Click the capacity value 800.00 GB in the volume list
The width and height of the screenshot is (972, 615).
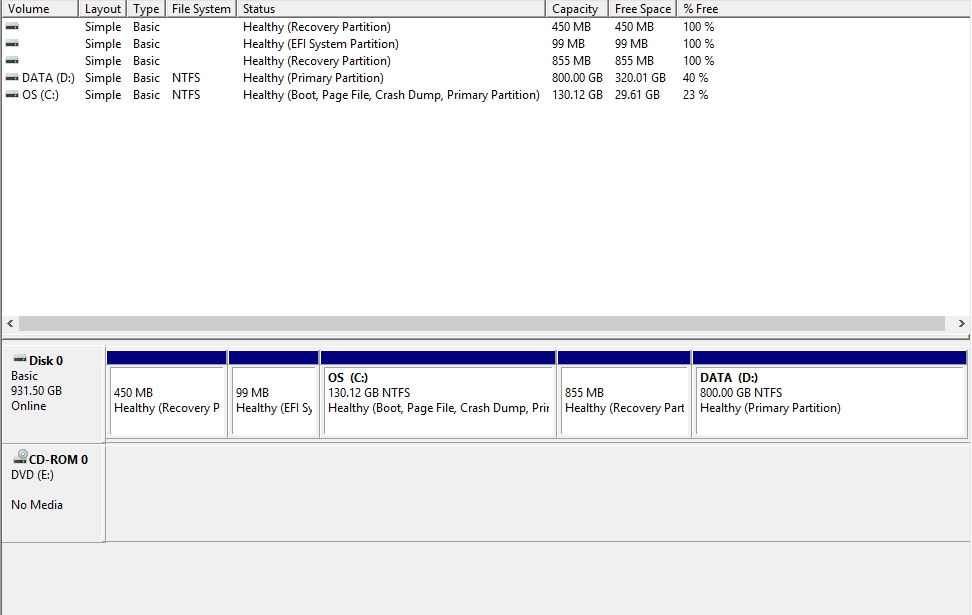click(577, 77)
